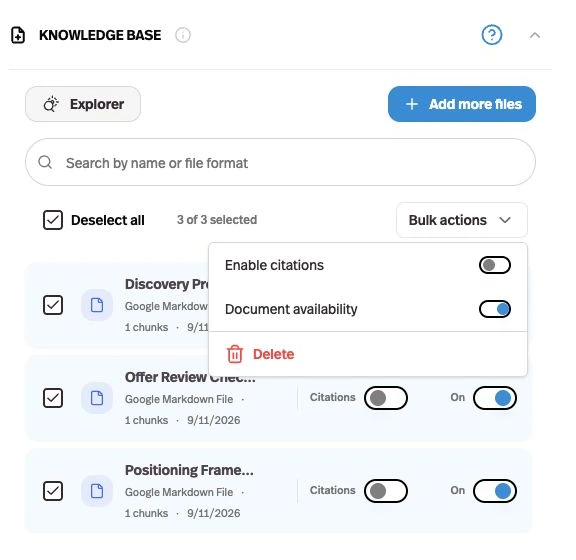Turn off Offer Review availability switch
The image size is (576, 560).
(x=495, y=398)
